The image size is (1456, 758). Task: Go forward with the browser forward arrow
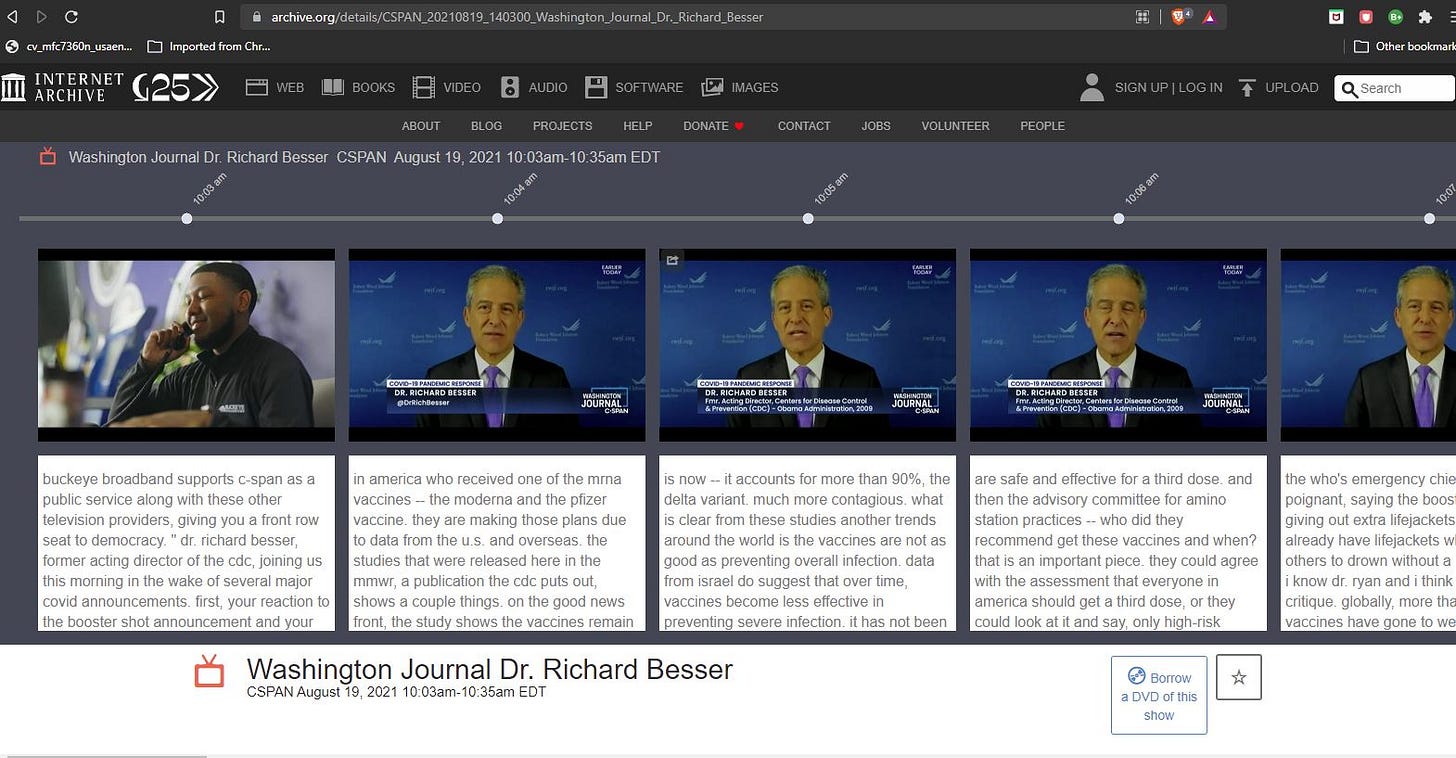[x=42, y=17]
